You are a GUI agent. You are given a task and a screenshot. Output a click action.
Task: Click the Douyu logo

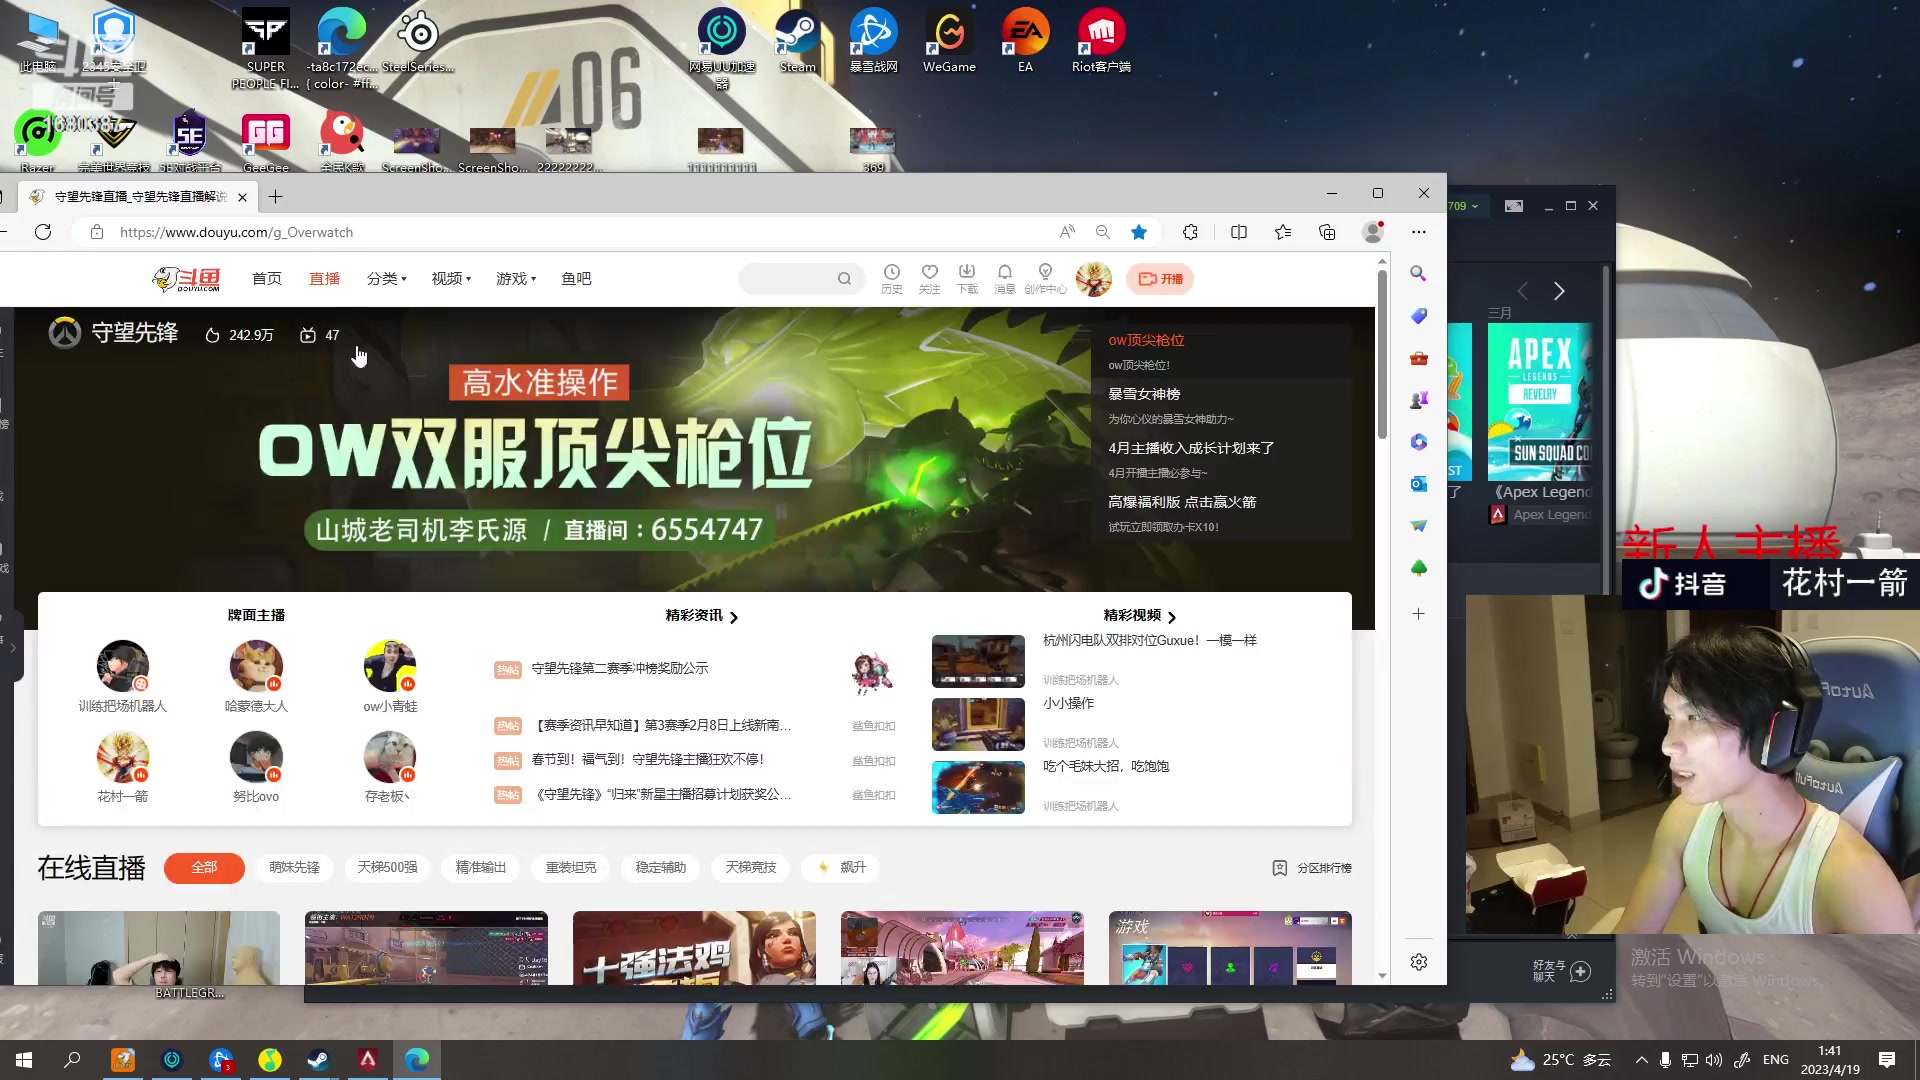(187, 279)
